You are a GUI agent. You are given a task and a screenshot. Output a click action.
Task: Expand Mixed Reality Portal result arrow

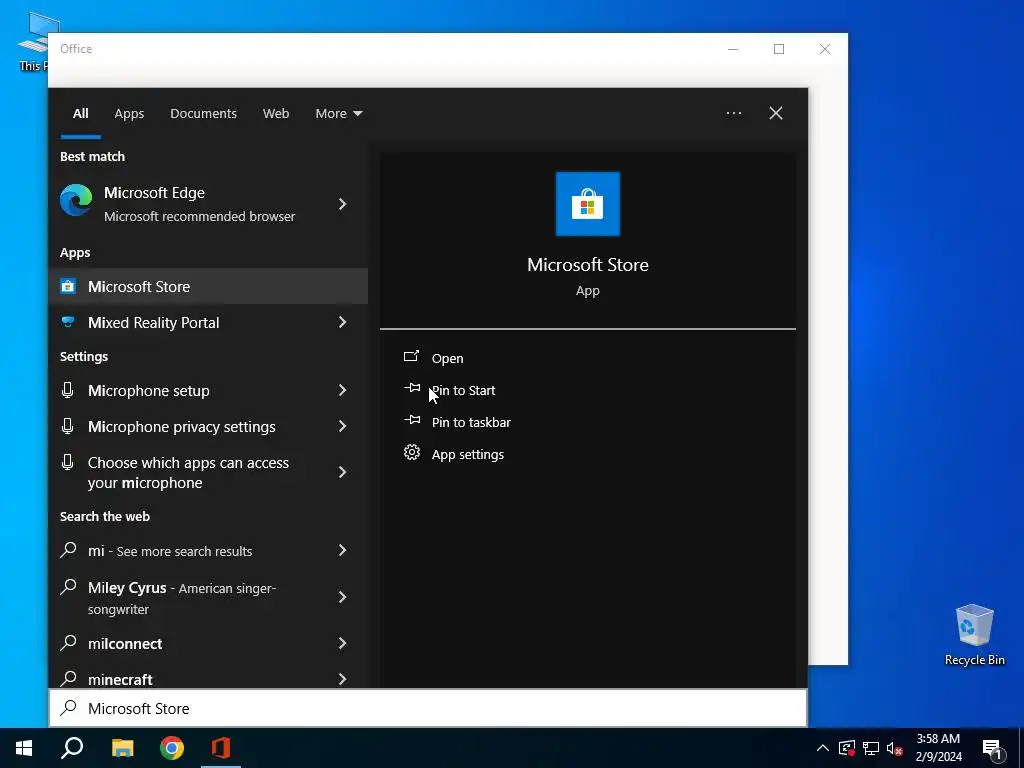click(343, 322)
